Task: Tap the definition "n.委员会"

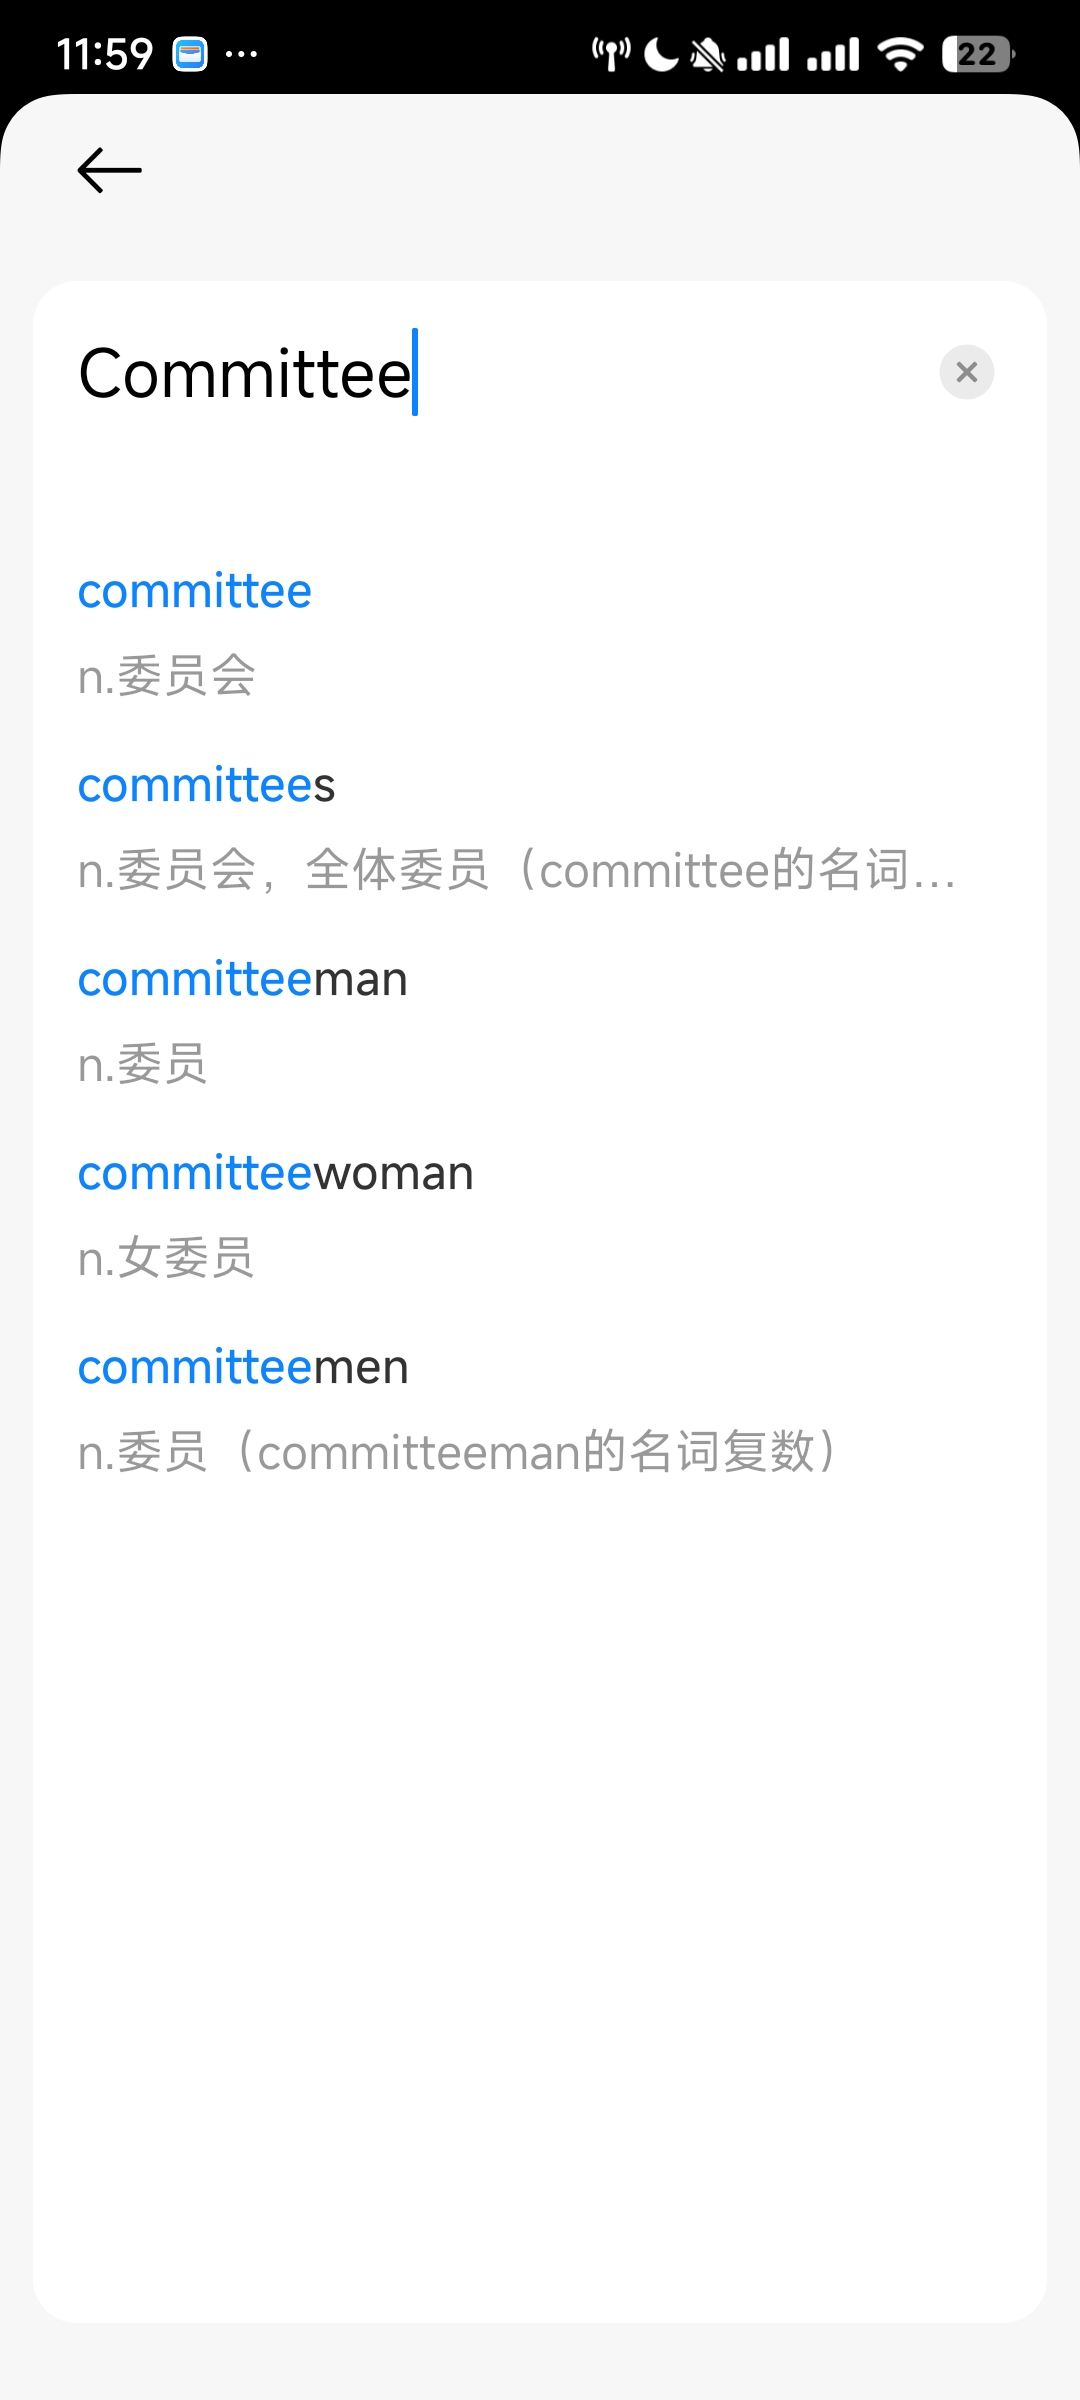Action: point(167,676)
